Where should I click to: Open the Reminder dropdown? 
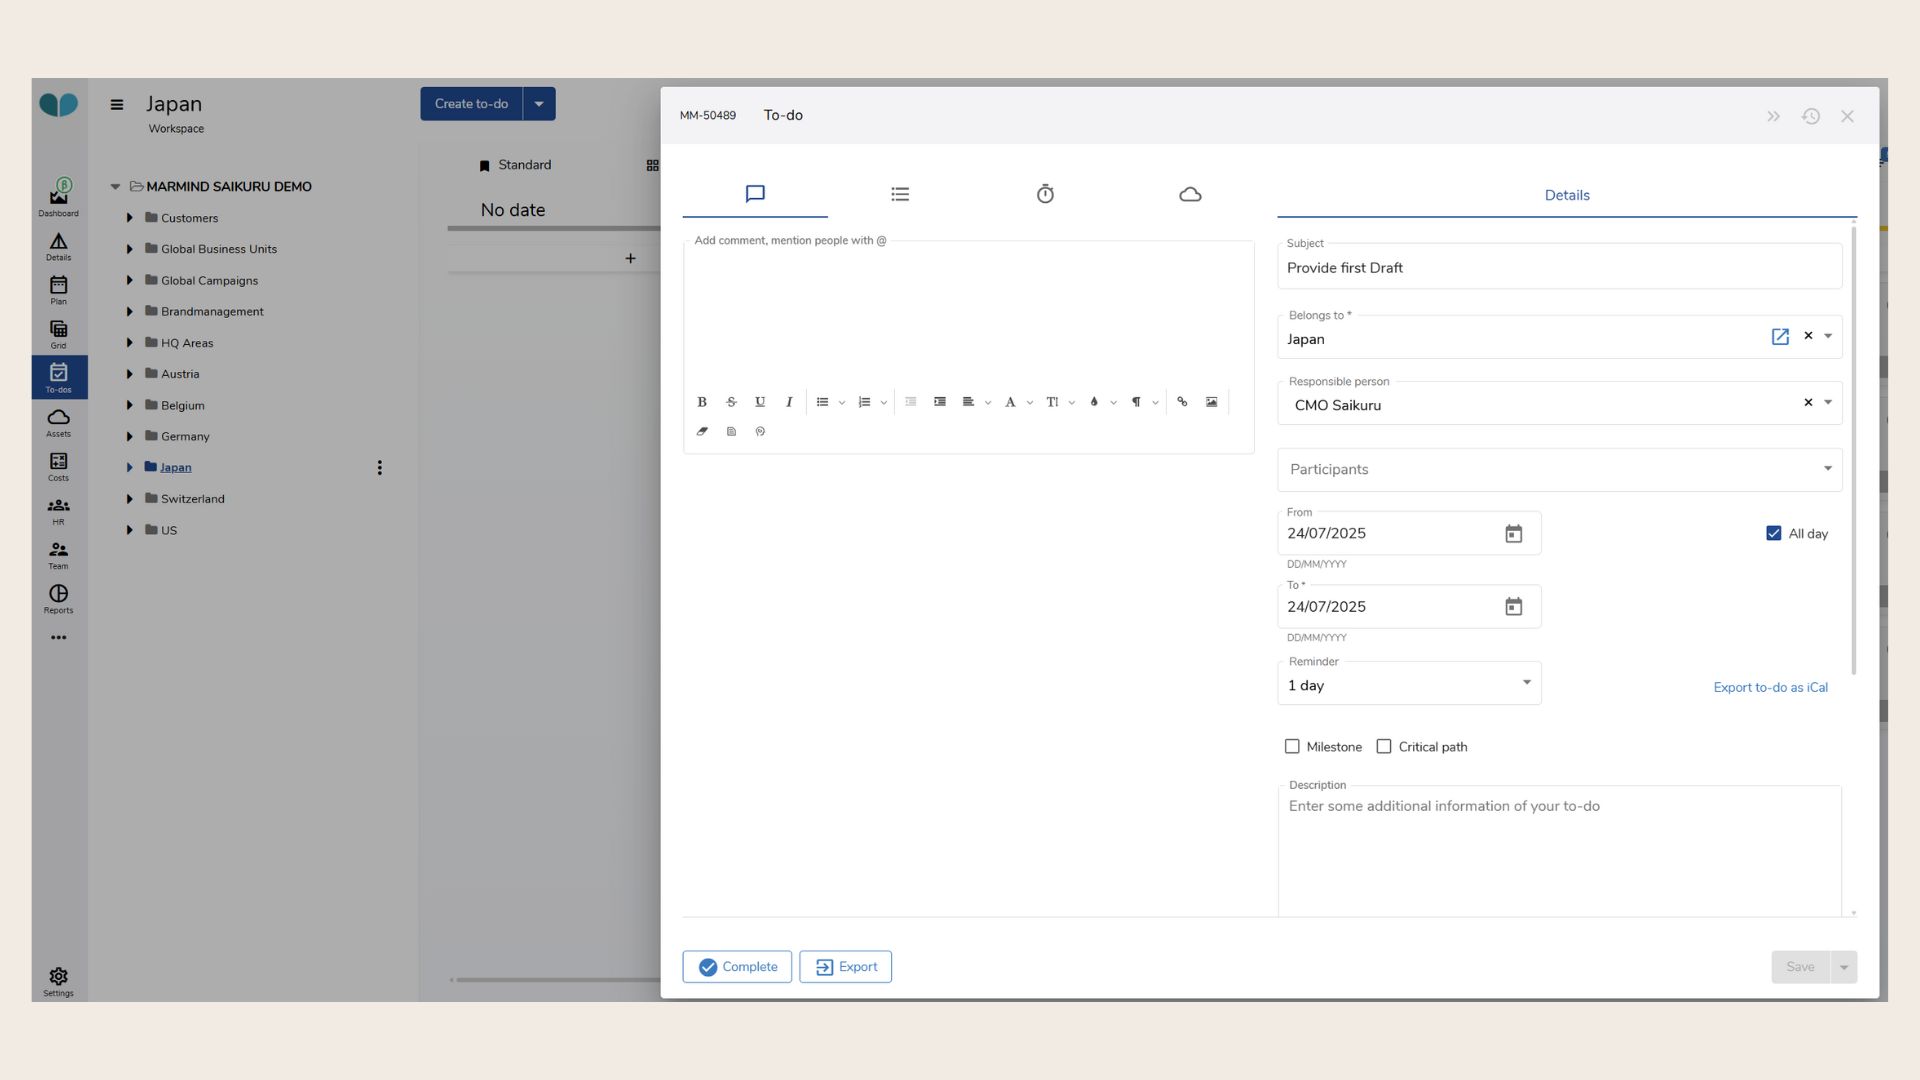pyautogui.click(x=1409, y=684)
